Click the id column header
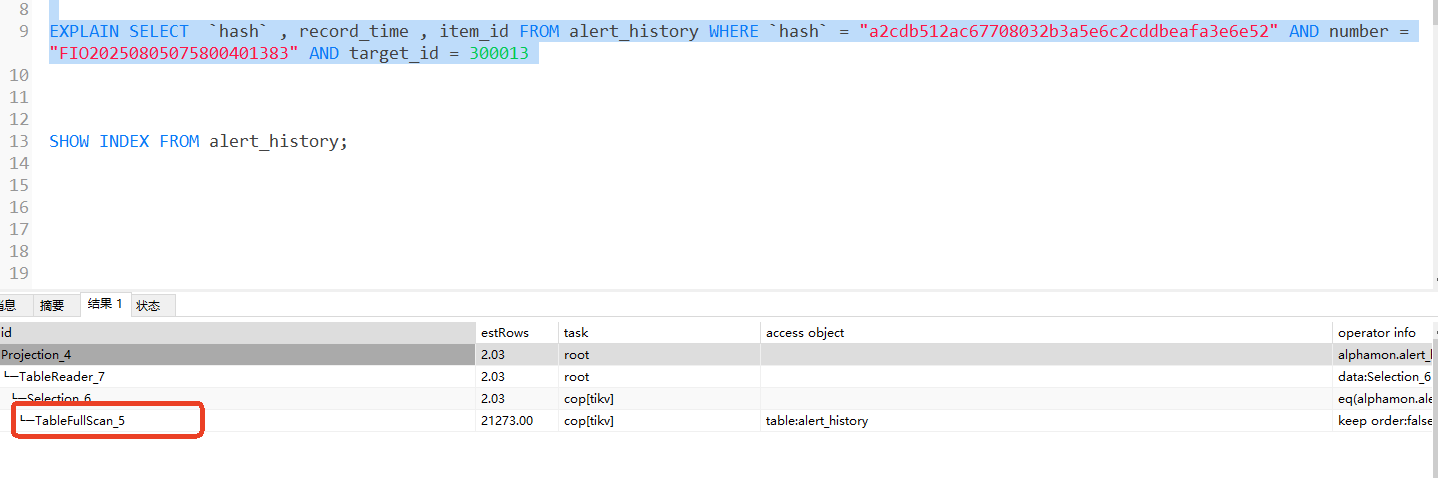The image size is (1438, 478). [x=7, y=332]
